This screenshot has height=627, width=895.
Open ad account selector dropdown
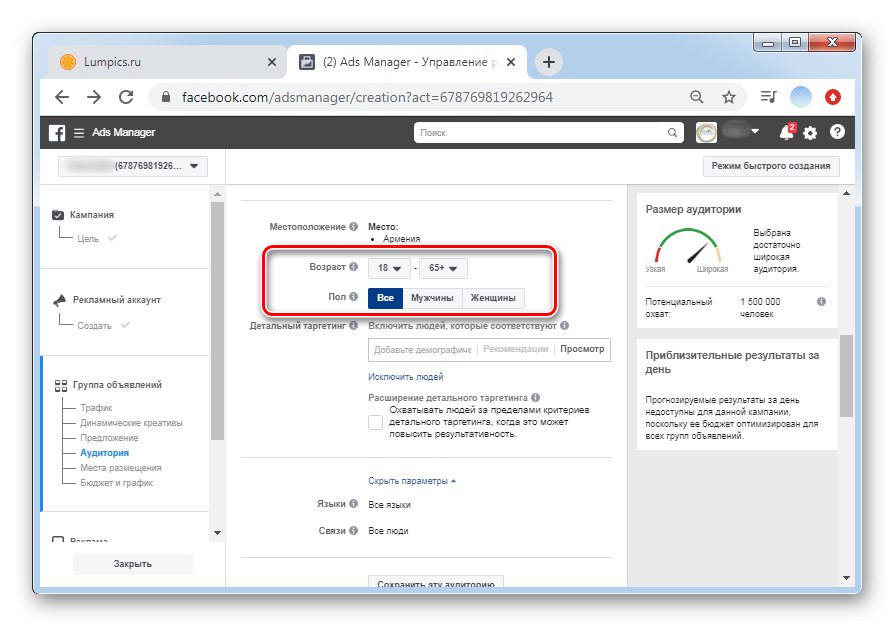tap(132, 166)
